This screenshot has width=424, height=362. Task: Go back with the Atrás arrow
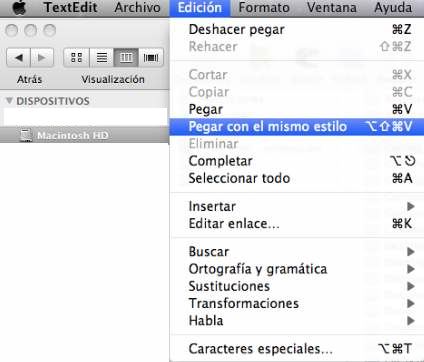click(x=19, y=58)
